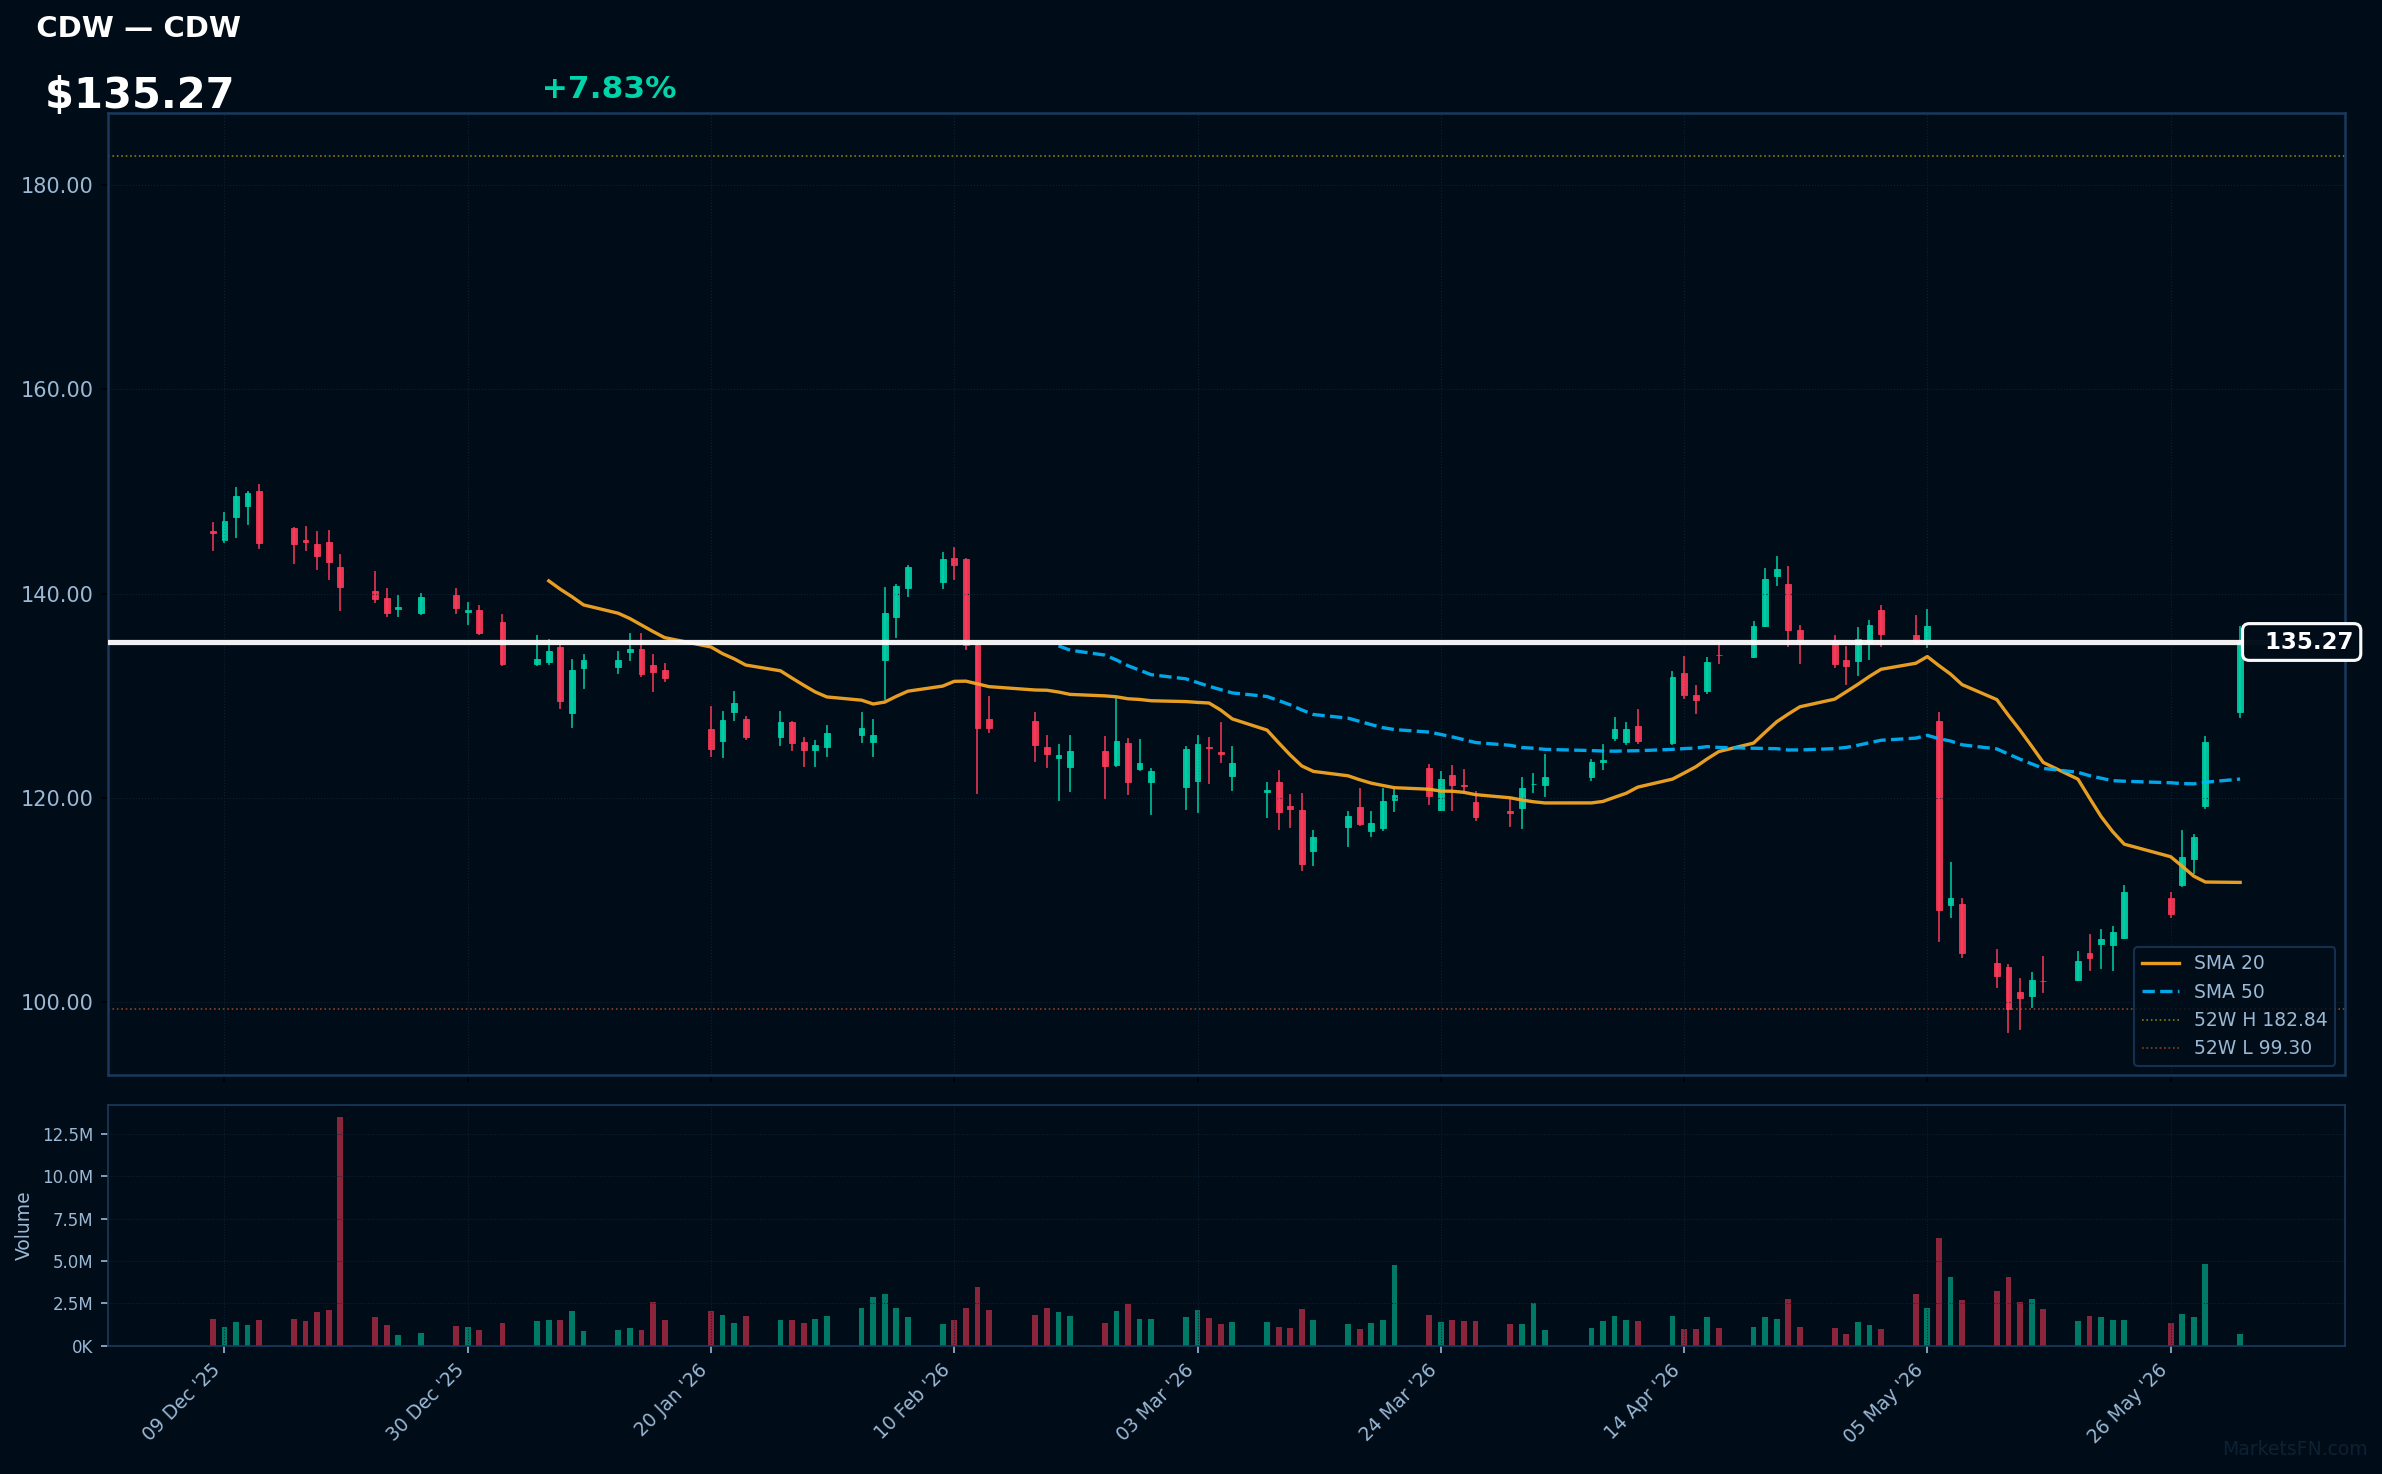Click the 120.00 price axis label

57,799
